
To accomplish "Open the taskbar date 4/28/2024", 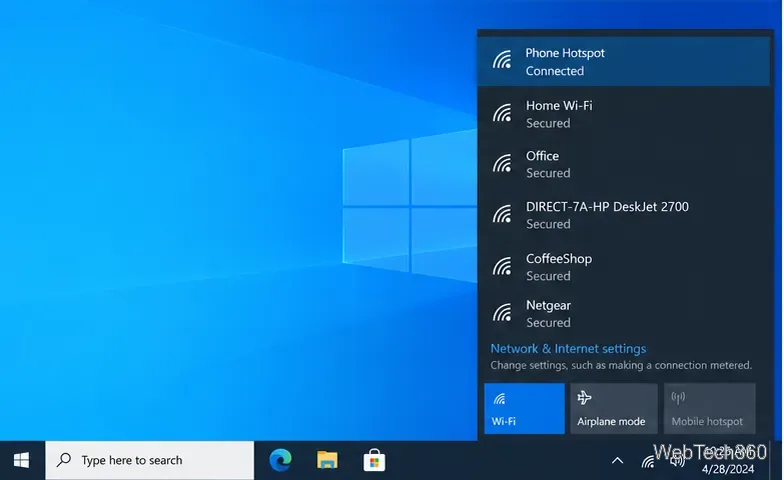I will (x=728, y=469).
